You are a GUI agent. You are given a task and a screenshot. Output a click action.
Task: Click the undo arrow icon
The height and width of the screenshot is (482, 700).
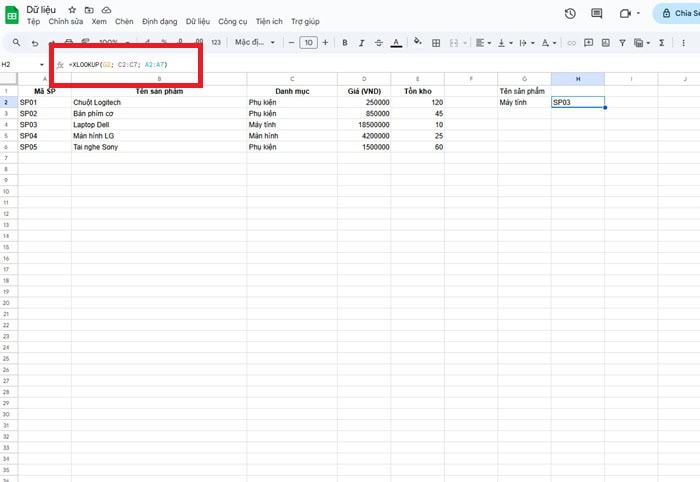(x=34, y=43)
